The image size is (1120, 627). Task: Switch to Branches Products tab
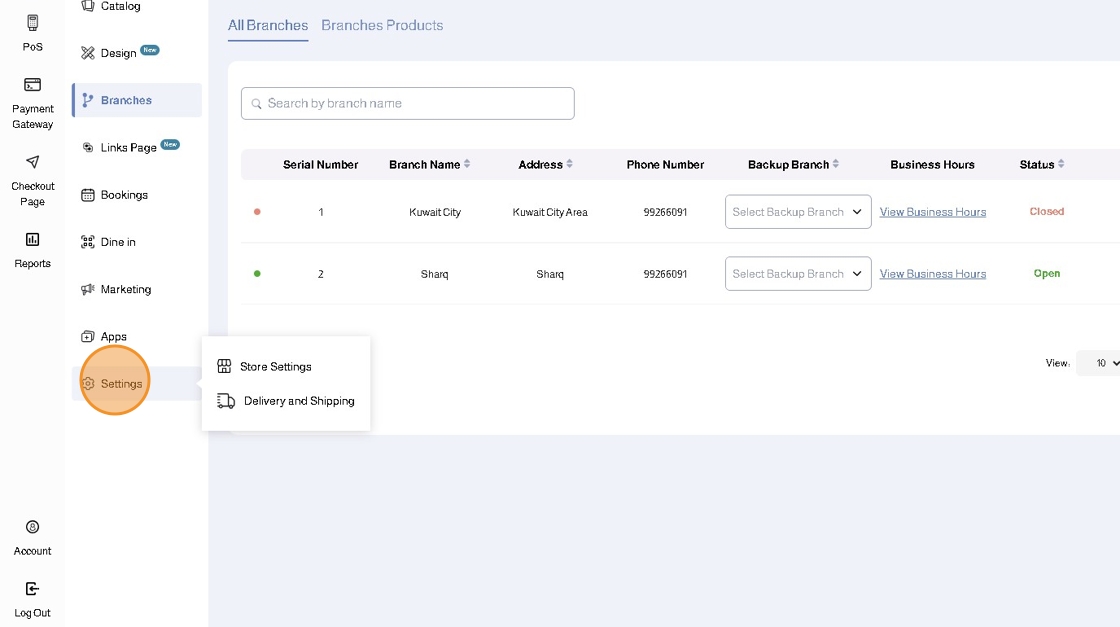382,25
